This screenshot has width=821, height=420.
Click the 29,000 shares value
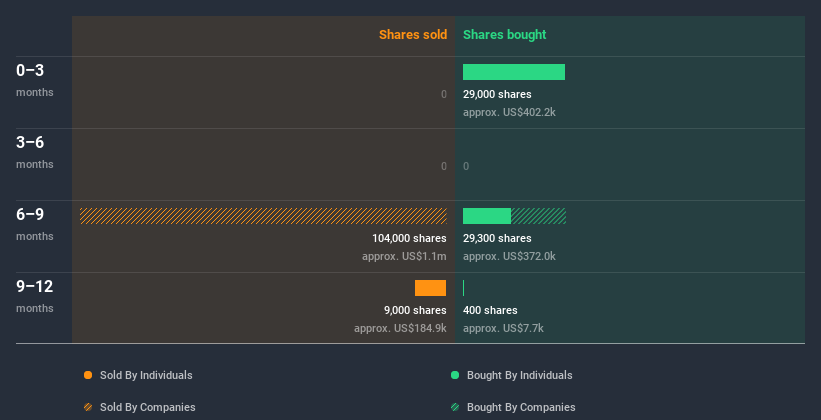(x=497, y=94)
